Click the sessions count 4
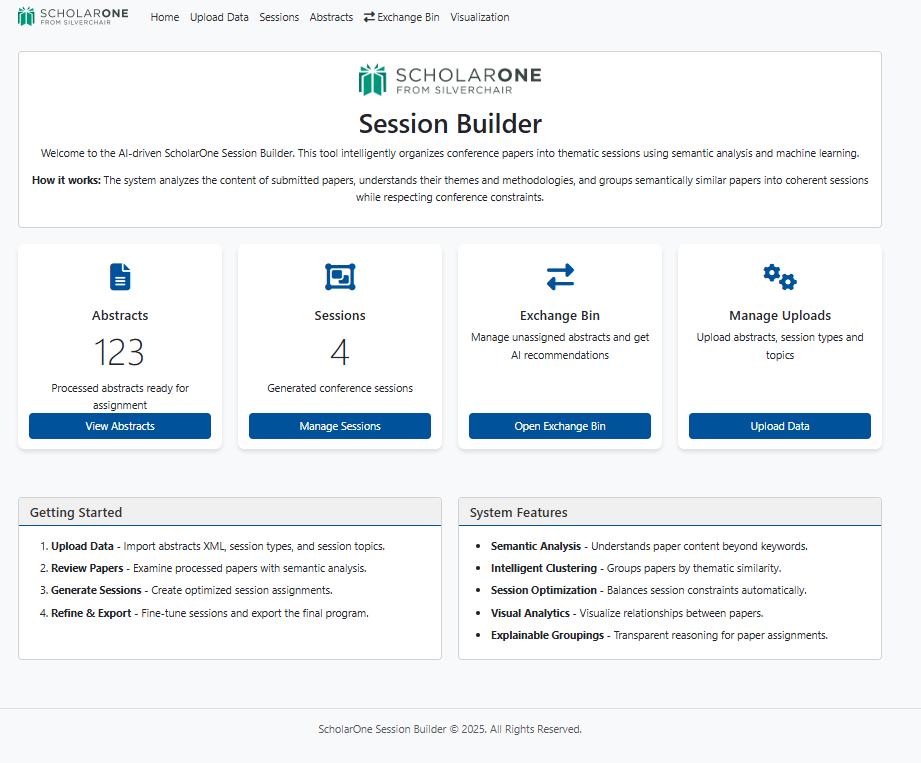 coord(340,352)
